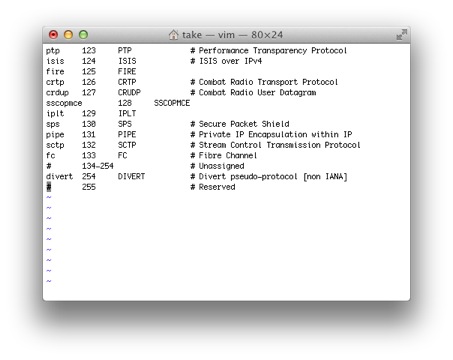Click 'Secure Packet Shield' comment
This screenshot has height=360, width=453.
coord(244,124)
